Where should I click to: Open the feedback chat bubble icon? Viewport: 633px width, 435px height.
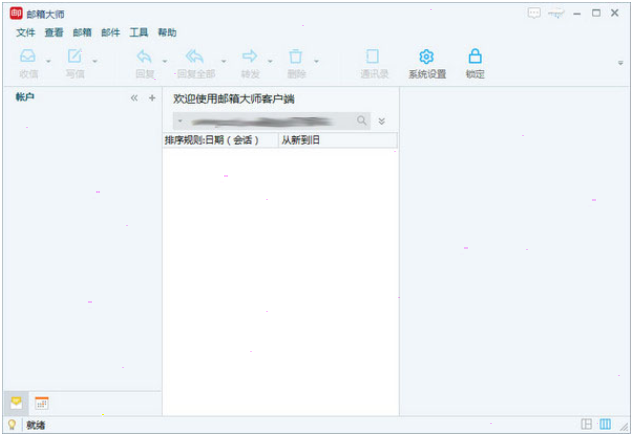click(x=534, y=13)
